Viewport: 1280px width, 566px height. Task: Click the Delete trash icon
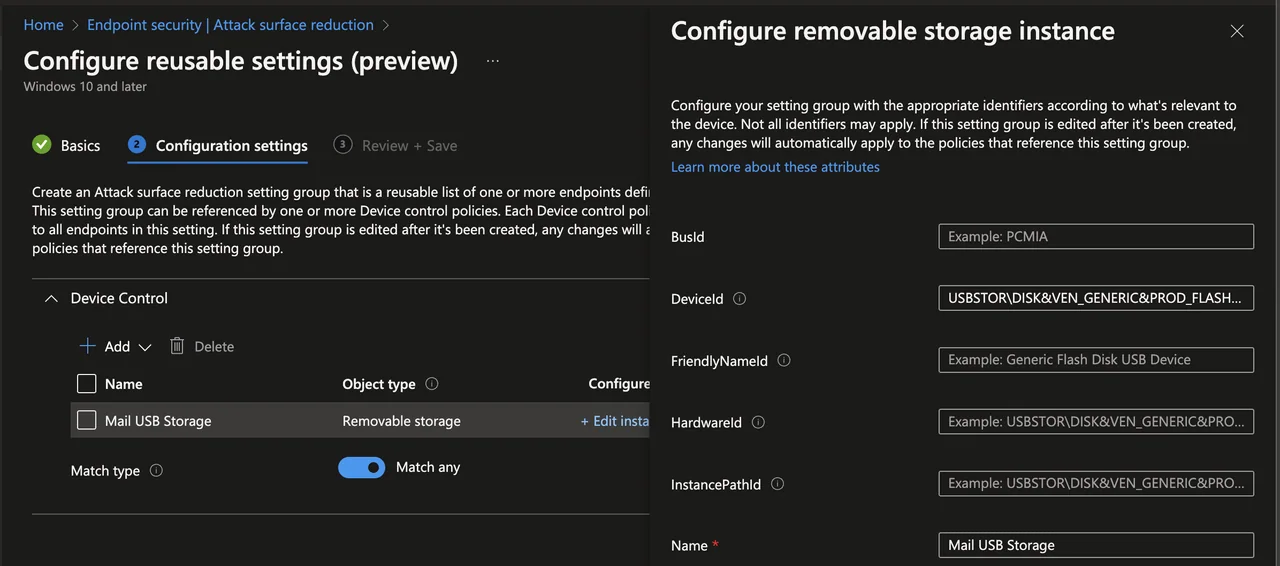pos(177,346)
